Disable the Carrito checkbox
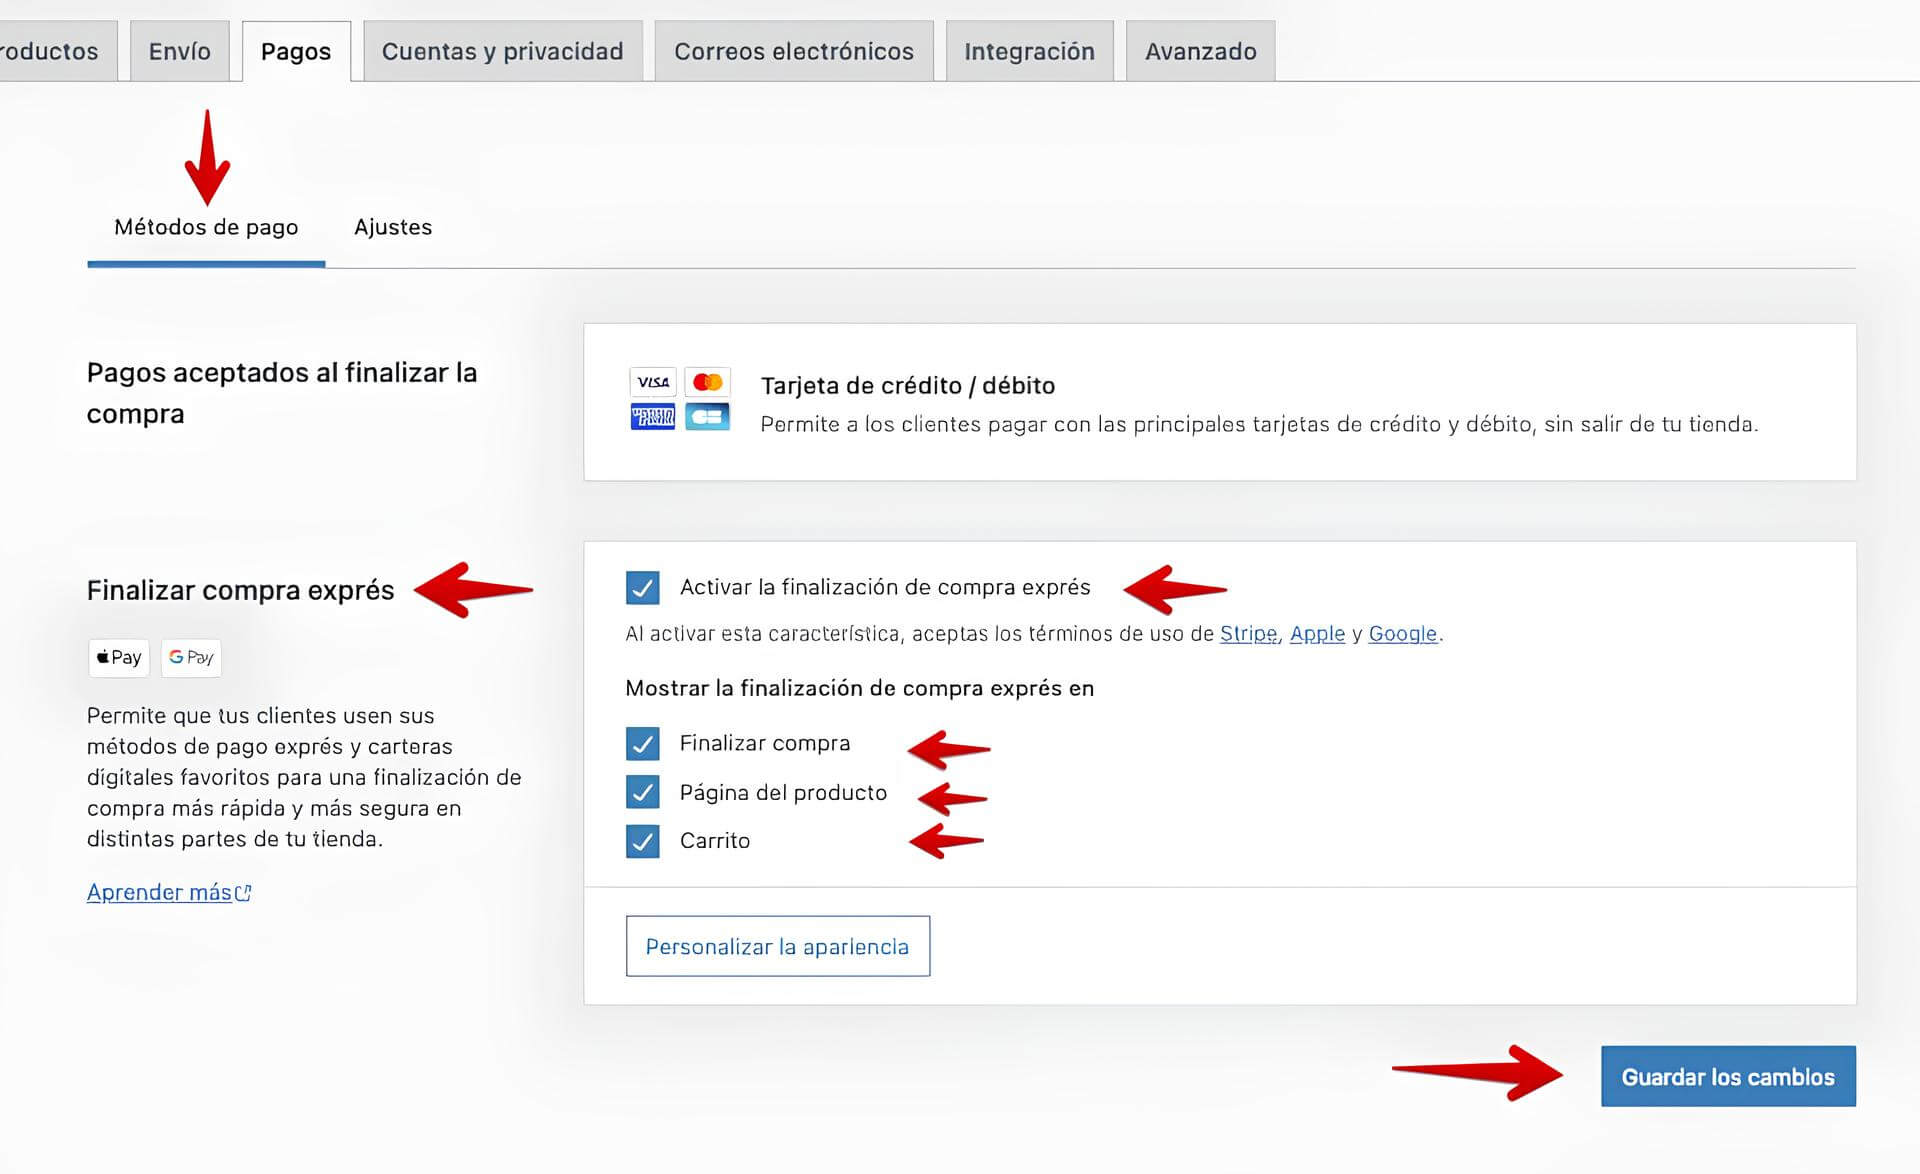Viewport: 1920px width, 1174px height. click(x=642, y=841)
